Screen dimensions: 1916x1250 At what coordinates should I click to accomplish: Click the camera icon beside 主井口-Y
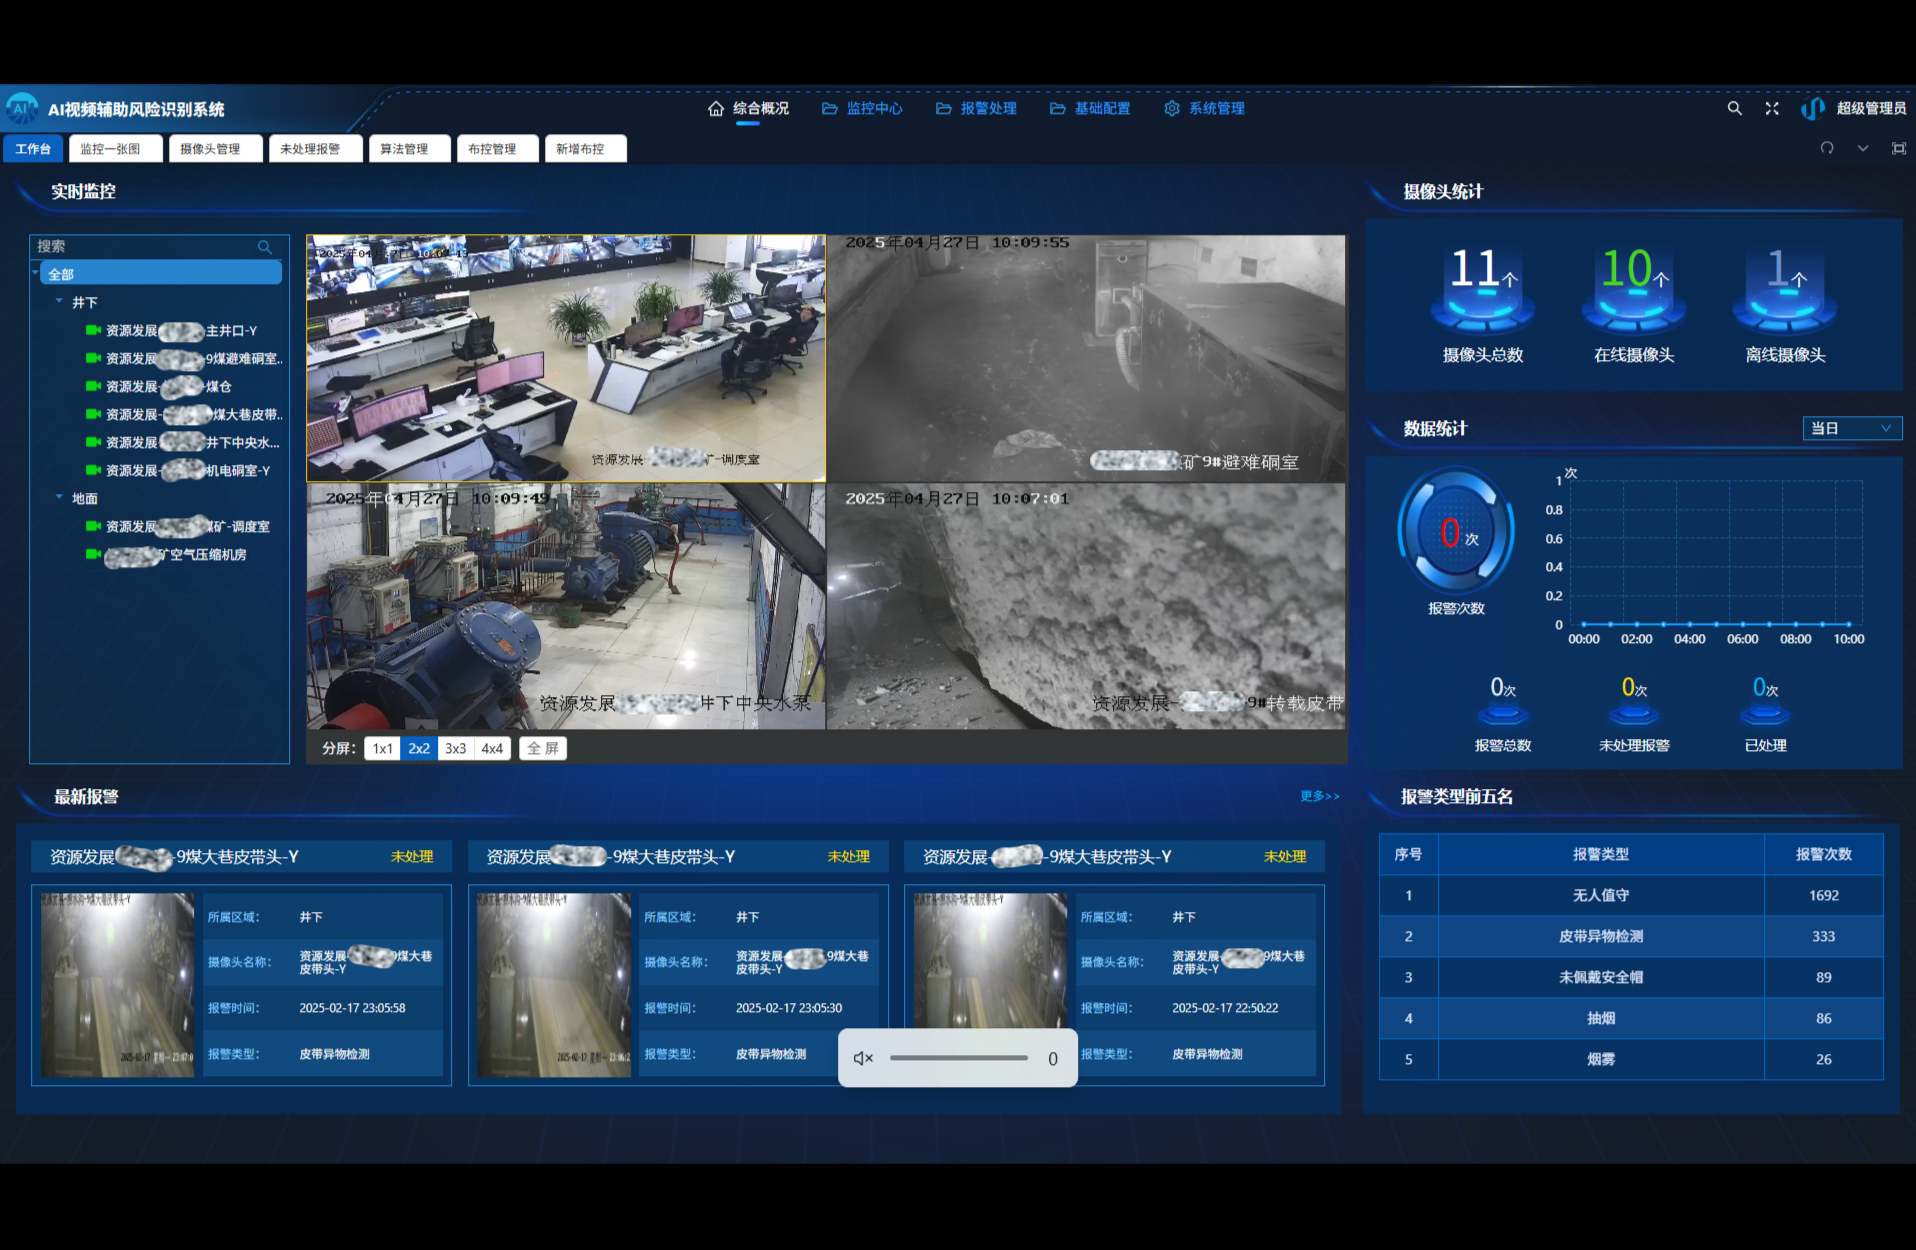tap(93, 330)
